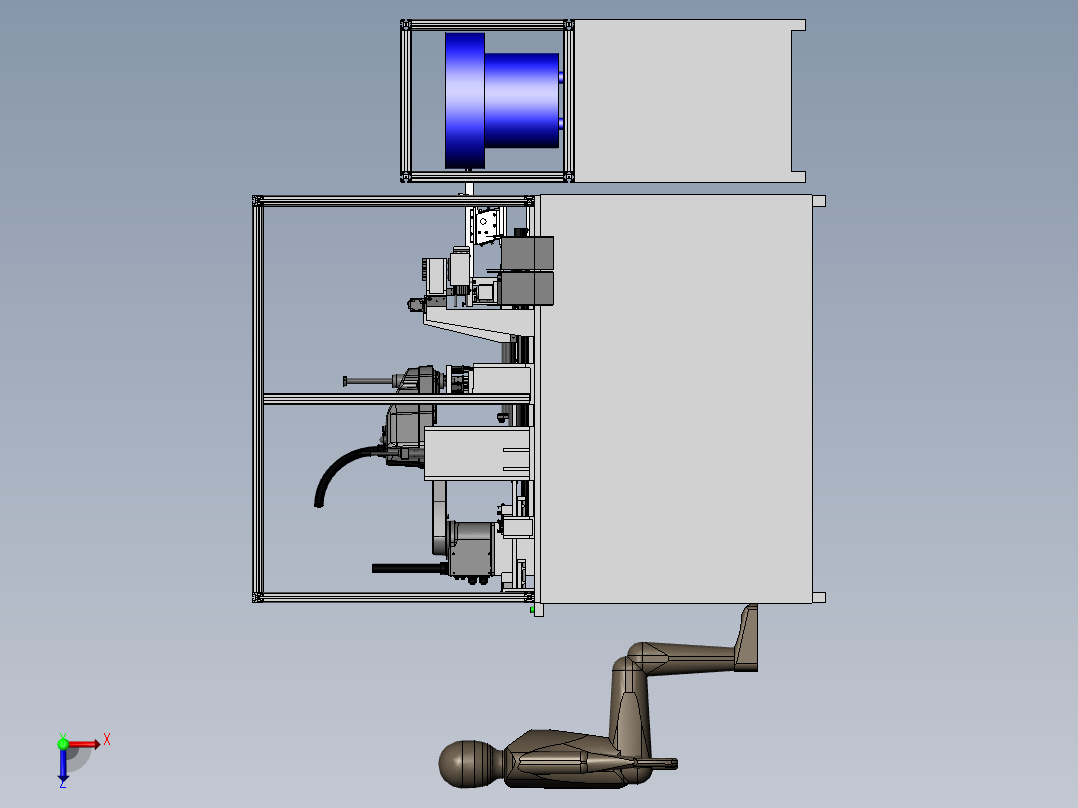Click the green Y axis dot of the triad

(63, 744)
